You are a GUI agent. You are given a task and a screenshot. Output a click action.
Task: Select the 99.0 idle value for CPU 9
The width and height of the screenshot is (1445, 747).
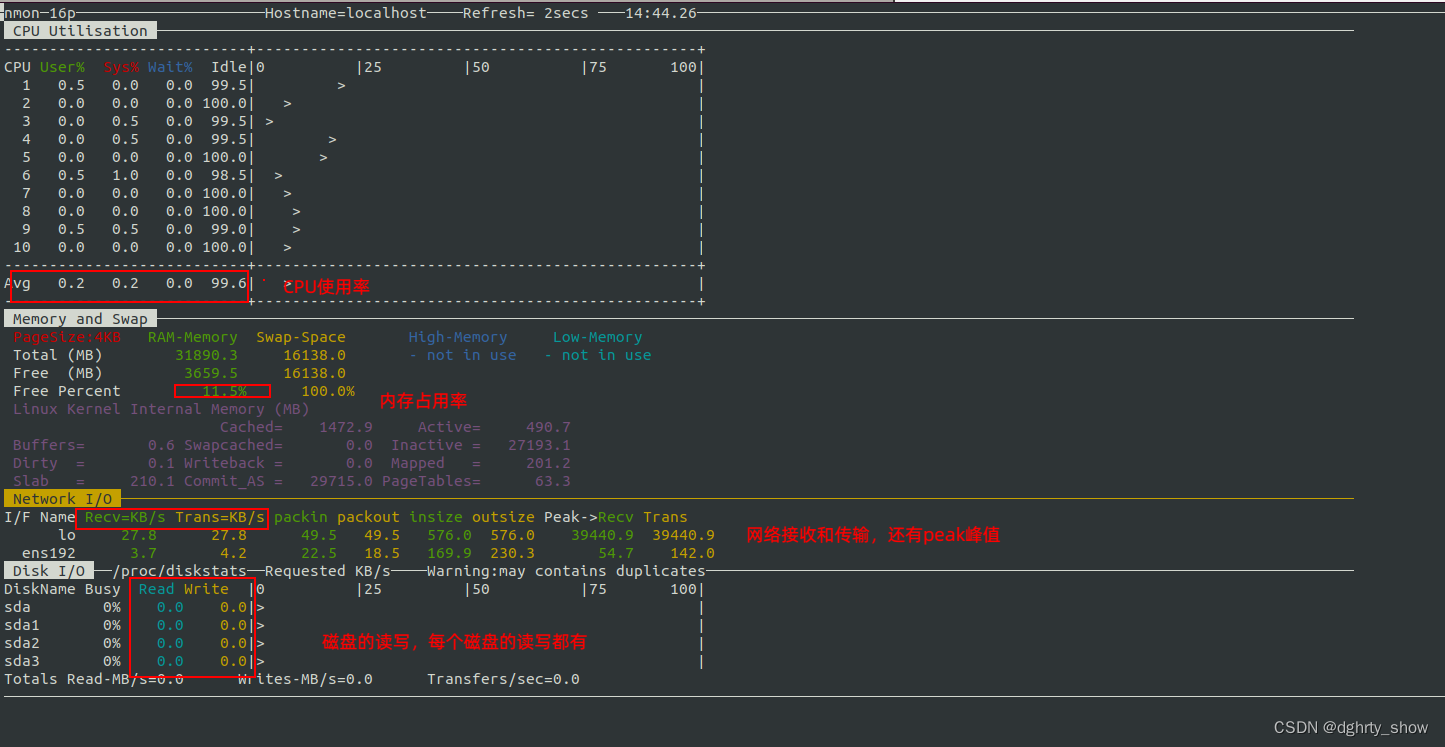coord(228,229)
